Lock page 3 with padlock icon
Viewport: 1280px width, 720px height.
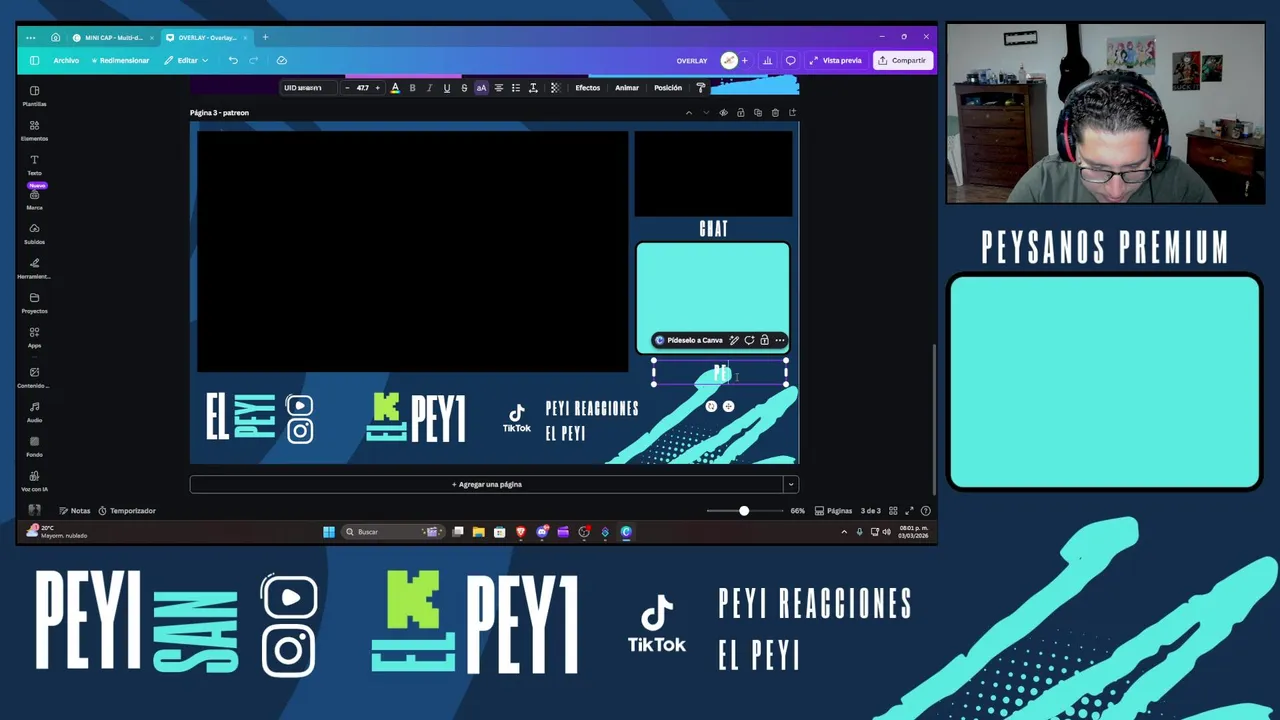741,113
